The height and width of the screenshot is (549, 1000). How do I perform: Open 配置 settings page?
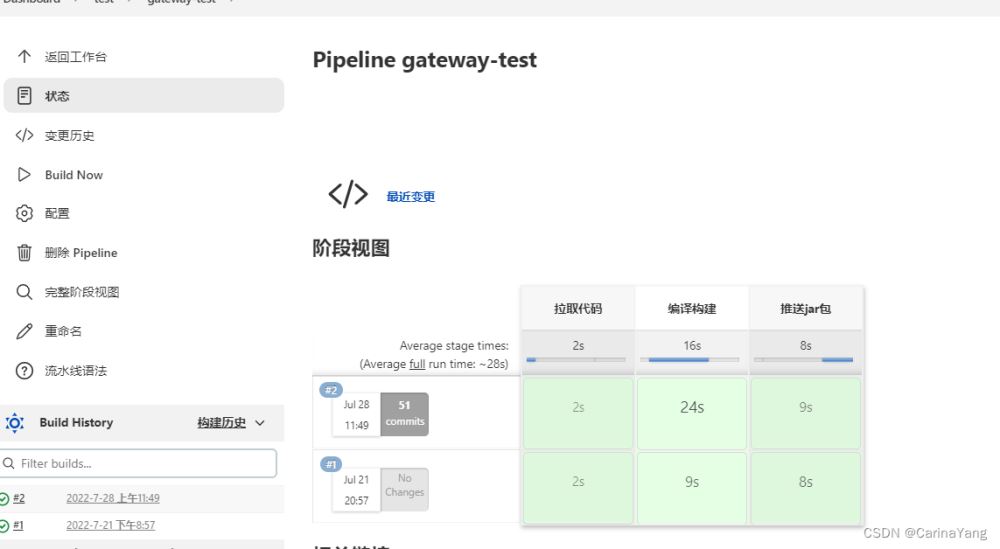pyautogui.click(x=57, y=213)
